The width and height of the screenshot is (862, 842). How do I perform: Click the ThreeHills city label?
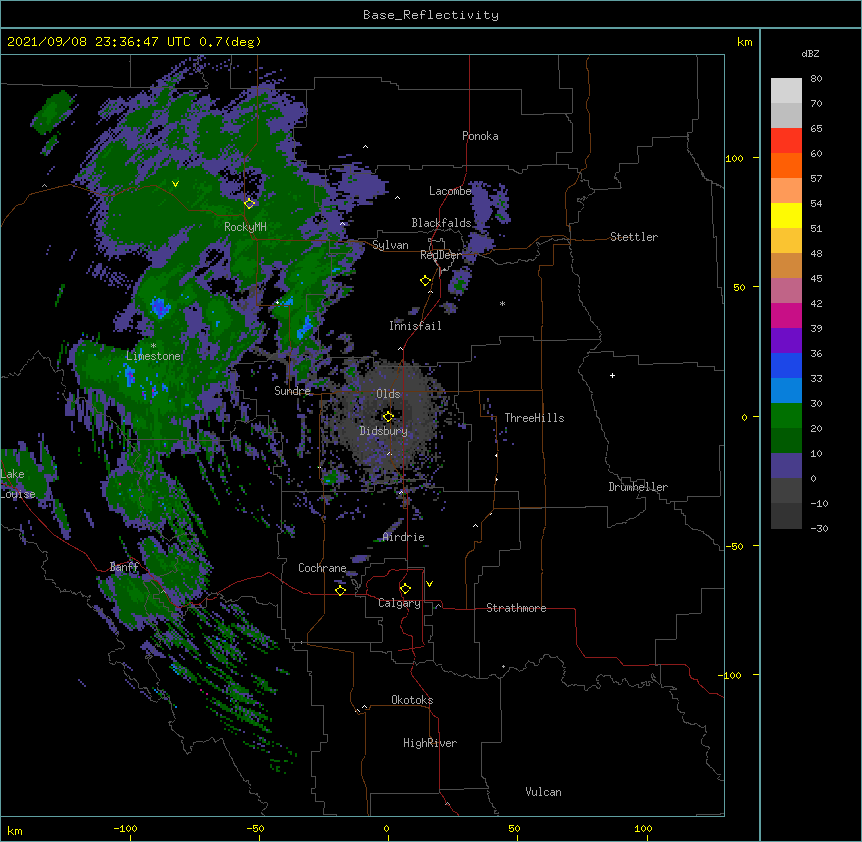534,418
